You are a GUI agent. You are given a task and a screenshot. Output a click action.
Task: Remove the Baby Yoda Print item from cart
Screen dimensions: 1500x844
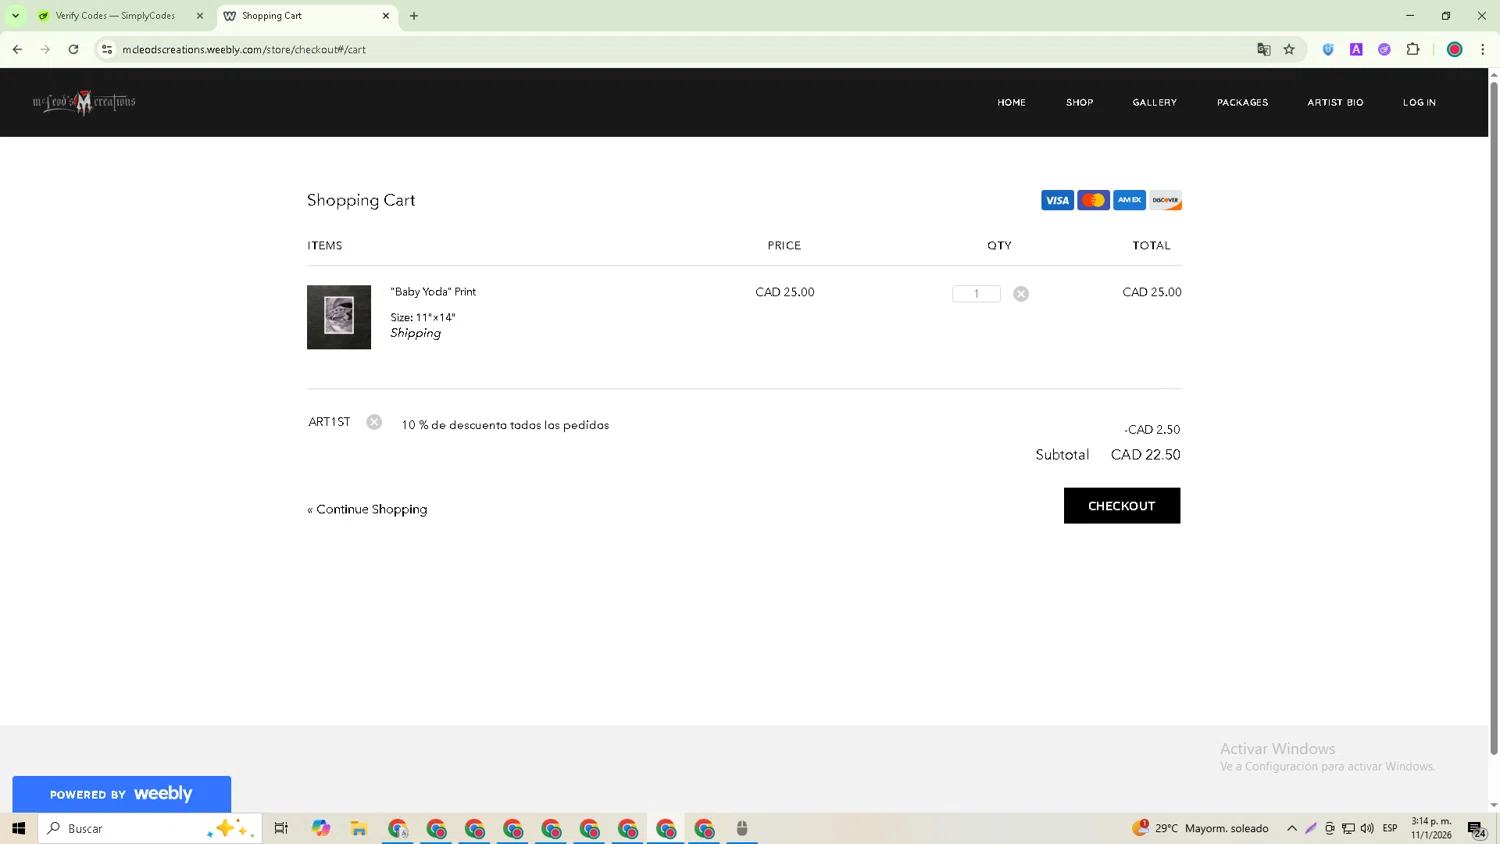1021,294
